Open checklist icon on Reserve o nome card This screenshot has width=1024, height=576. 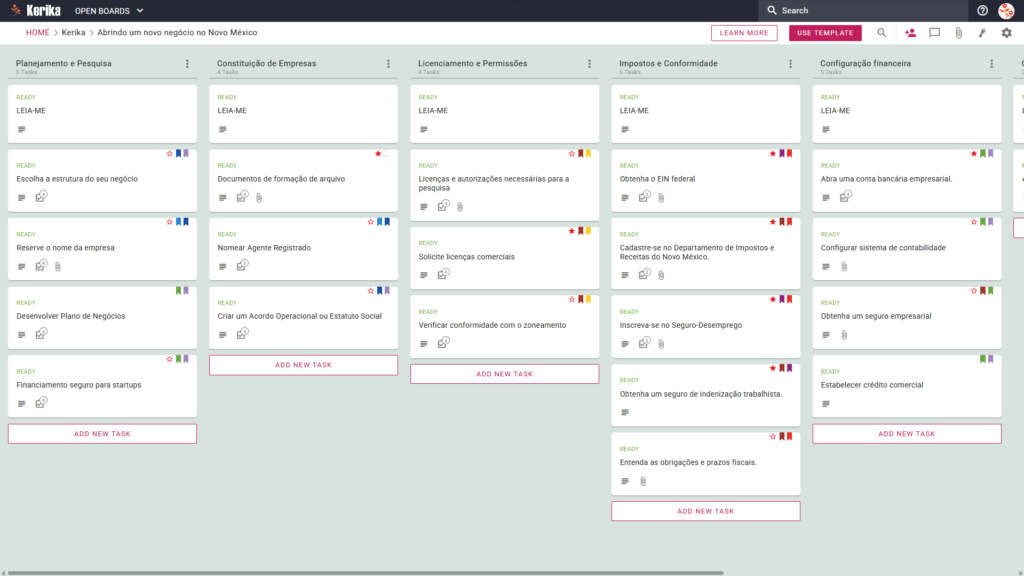[41, 265]
